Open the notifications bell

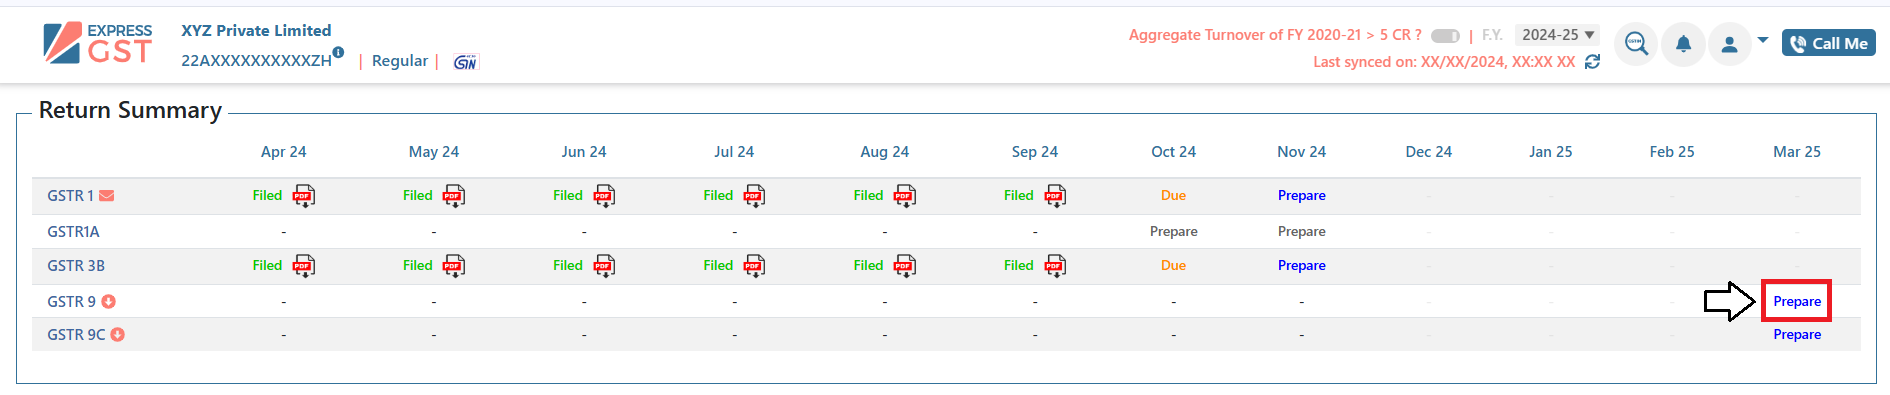(1683, 44)
